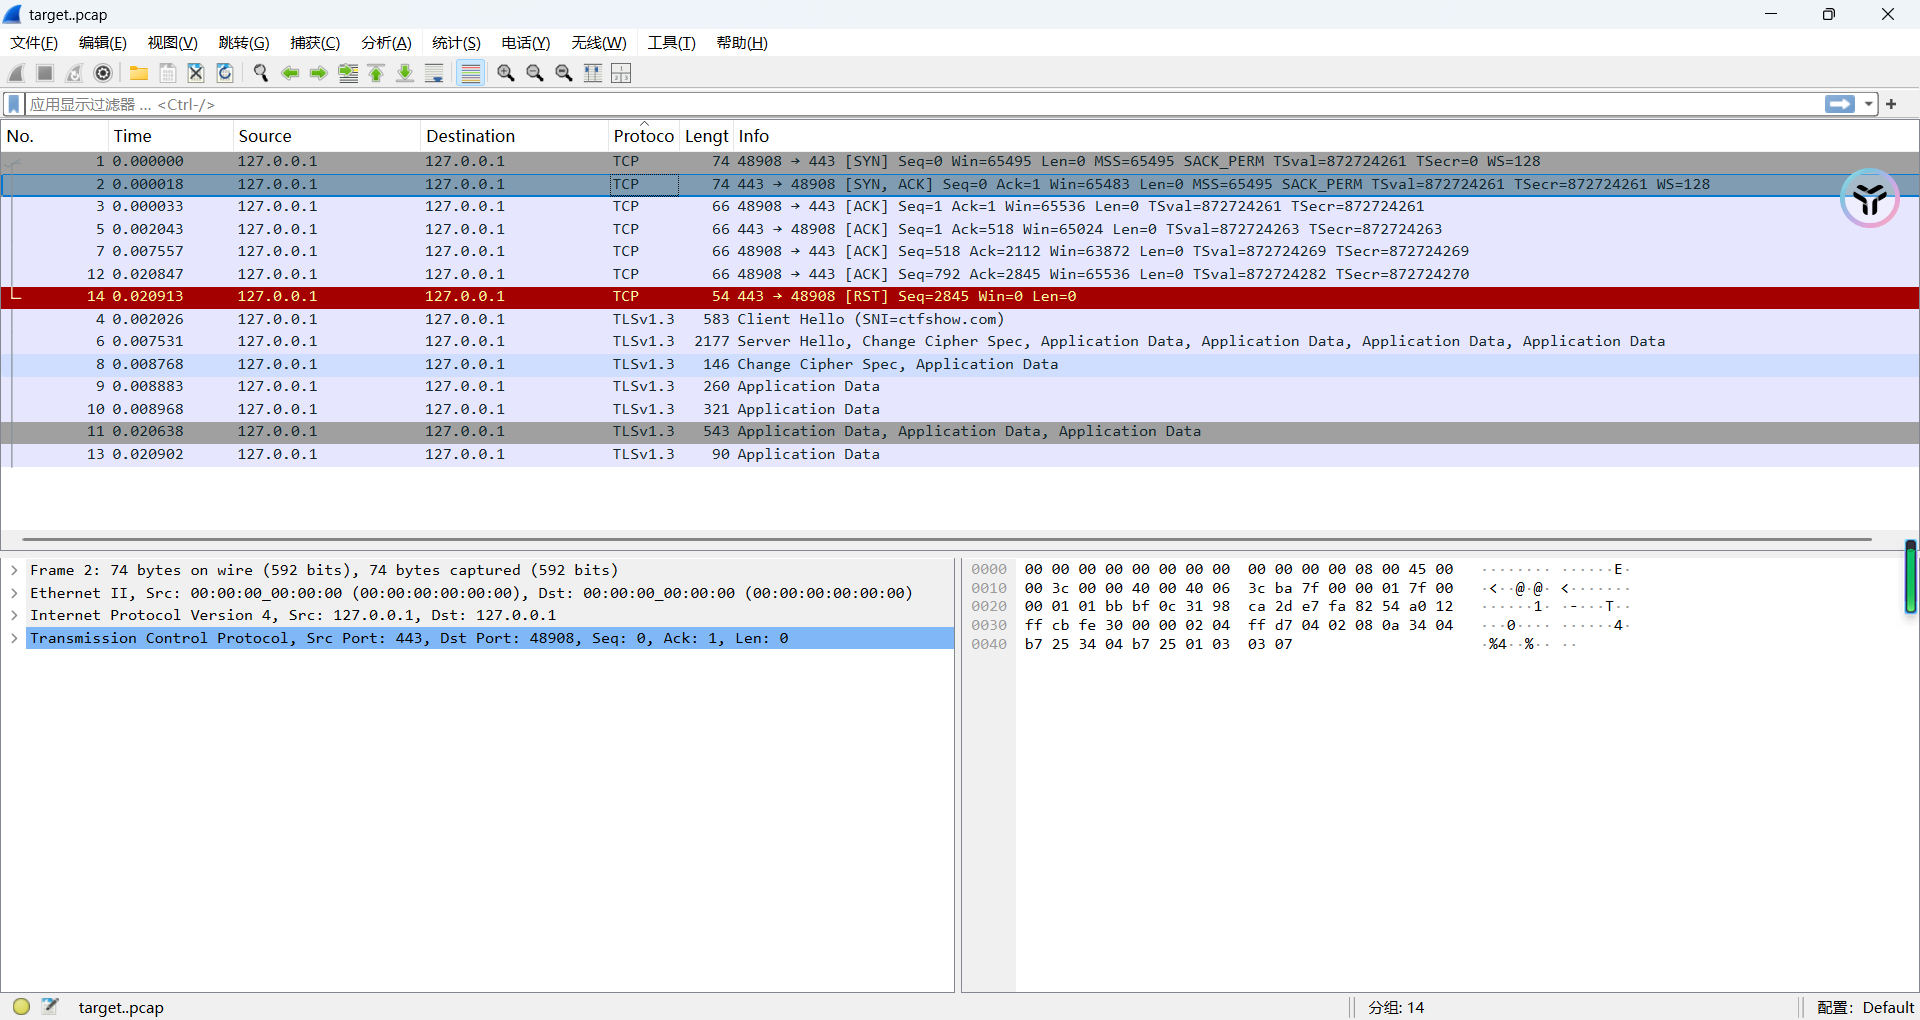Select the Client Hello (SNI=ctfshow.com) packet
This screenshot has height=1020, width=1920.
tap(960, 319)
